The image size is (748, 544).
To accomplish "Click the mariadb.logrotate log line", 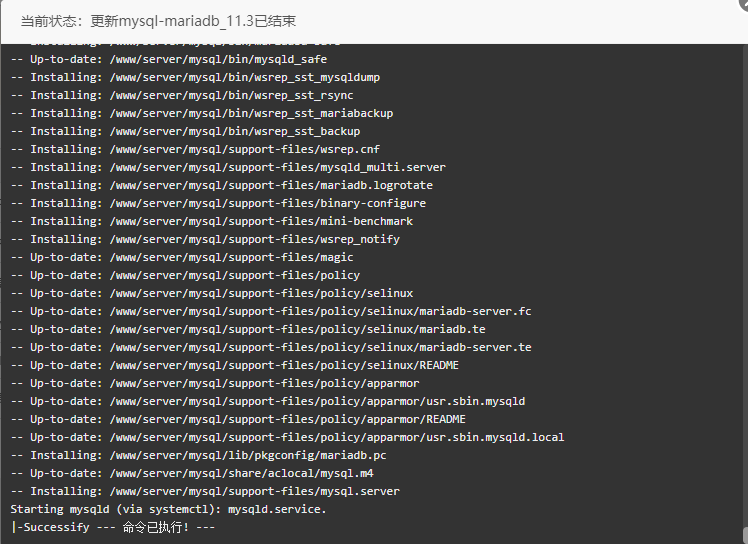I will 222,185.
